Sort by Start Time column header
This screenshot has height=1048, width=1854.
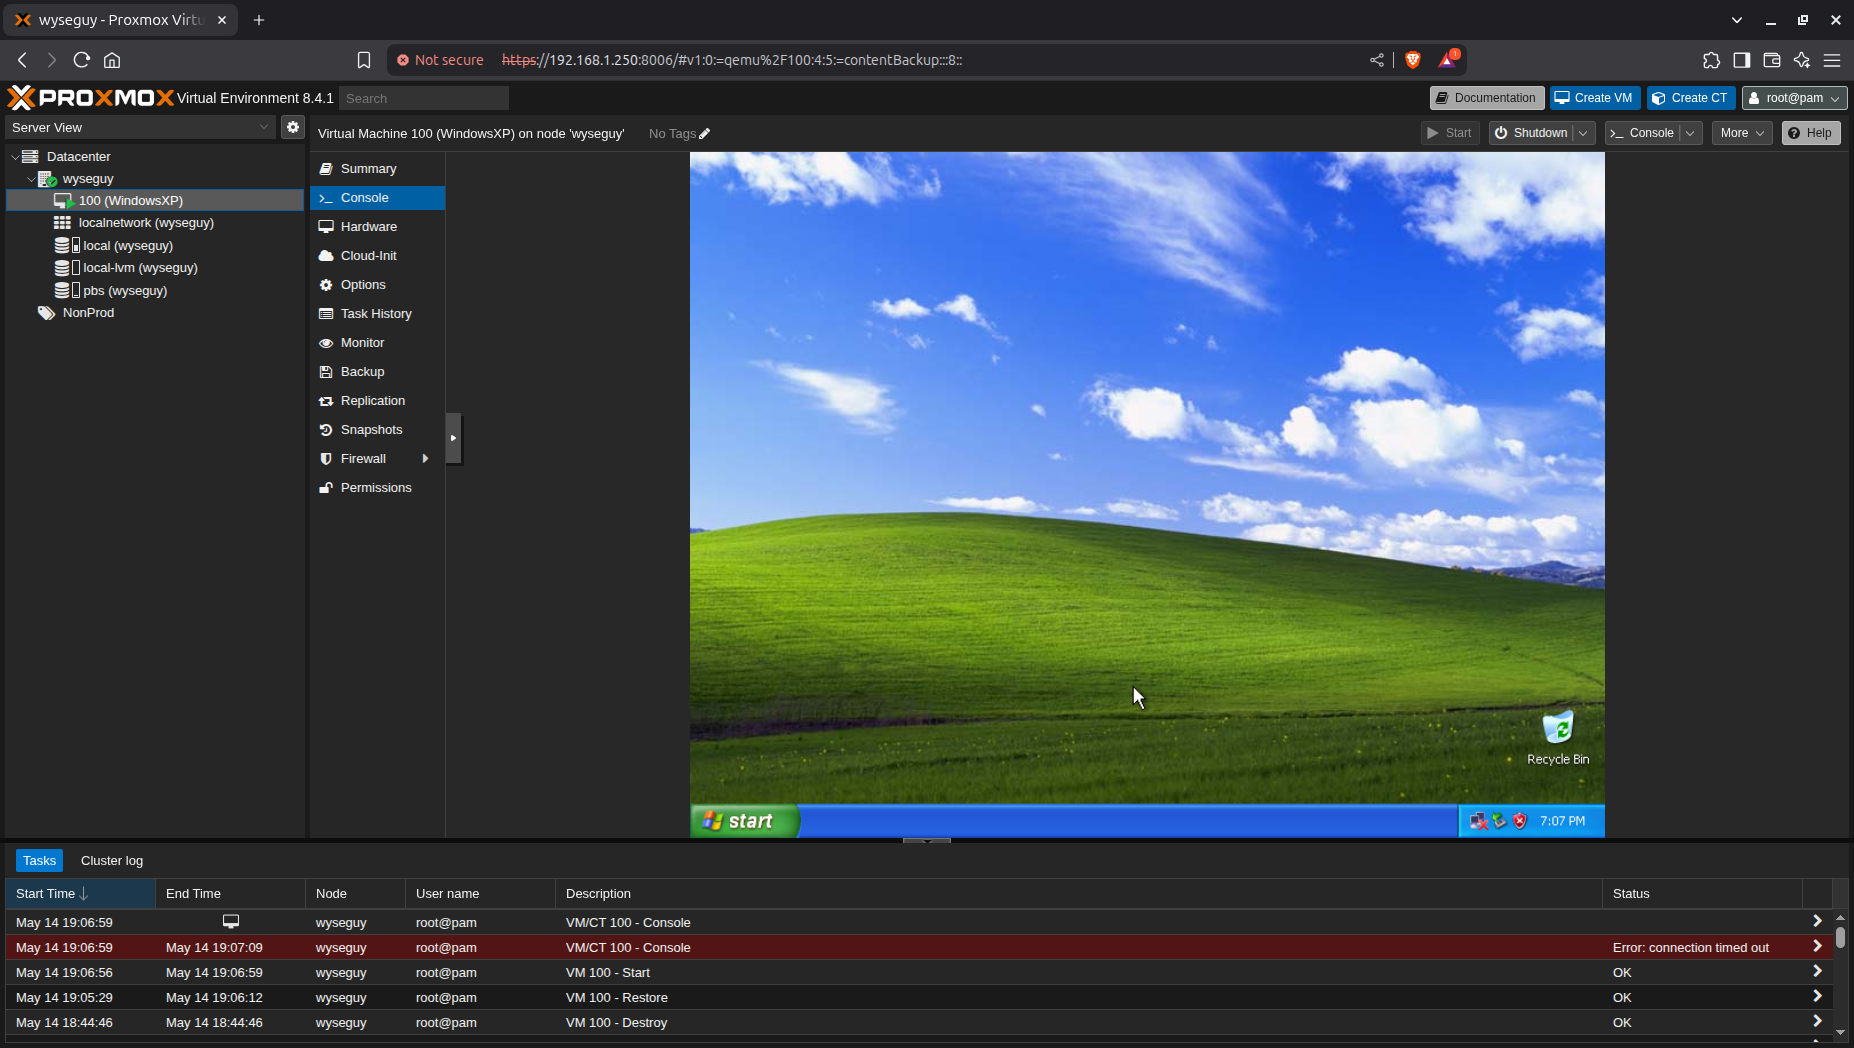[x=80, y=894]
